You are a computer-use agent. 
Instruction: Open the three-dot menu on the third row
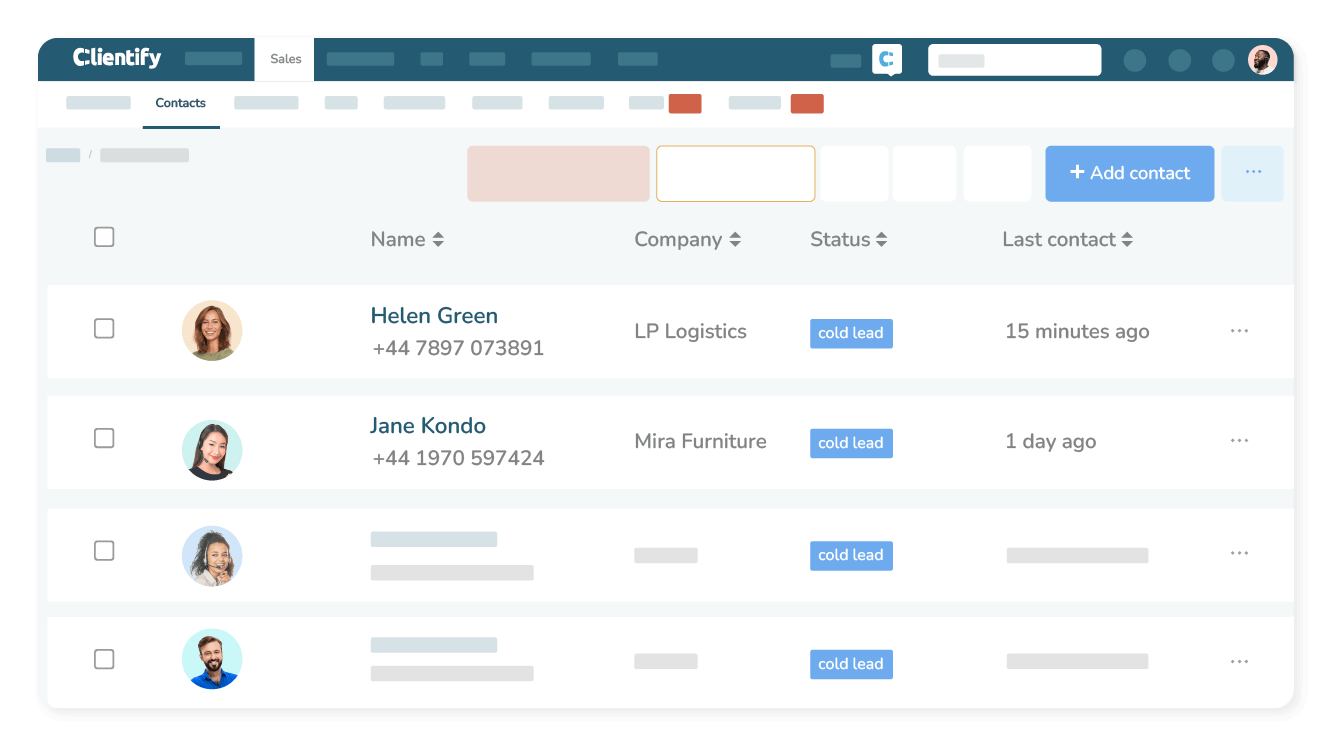(x=1239, y=552)
